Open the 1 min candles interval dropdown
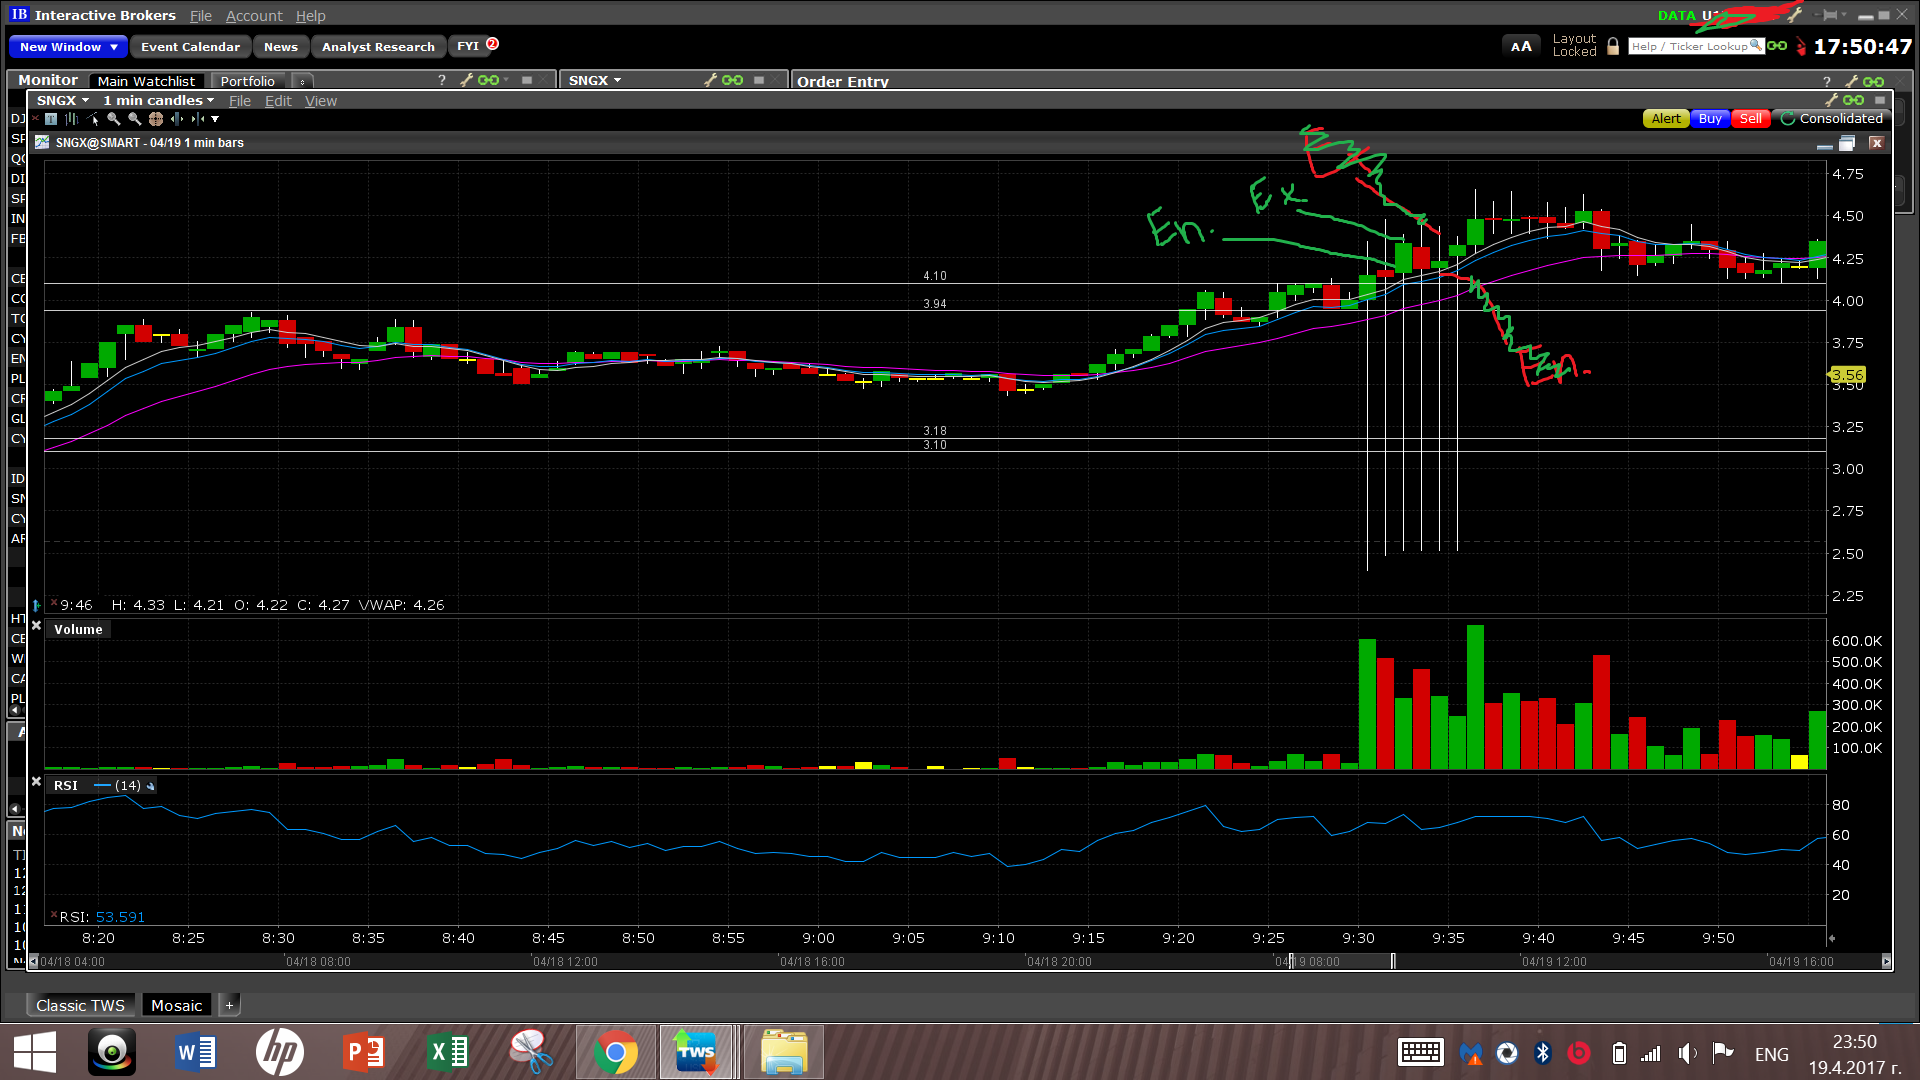Screen dimensions: 1920x1080 (x=158, y=100)
